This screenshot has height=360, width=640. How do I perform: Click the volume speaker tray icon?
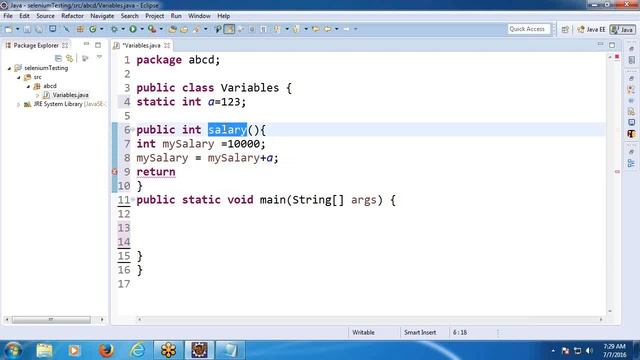click(589, 351)
